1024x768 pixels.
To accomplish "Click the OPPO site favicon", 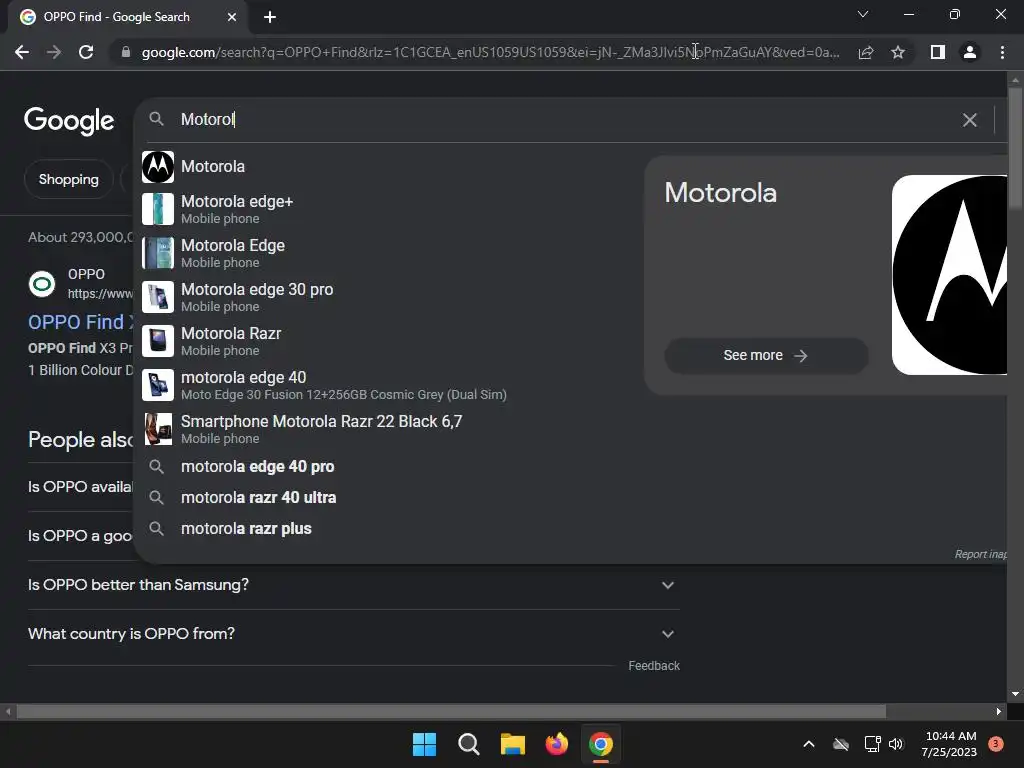I will (42, 284).
